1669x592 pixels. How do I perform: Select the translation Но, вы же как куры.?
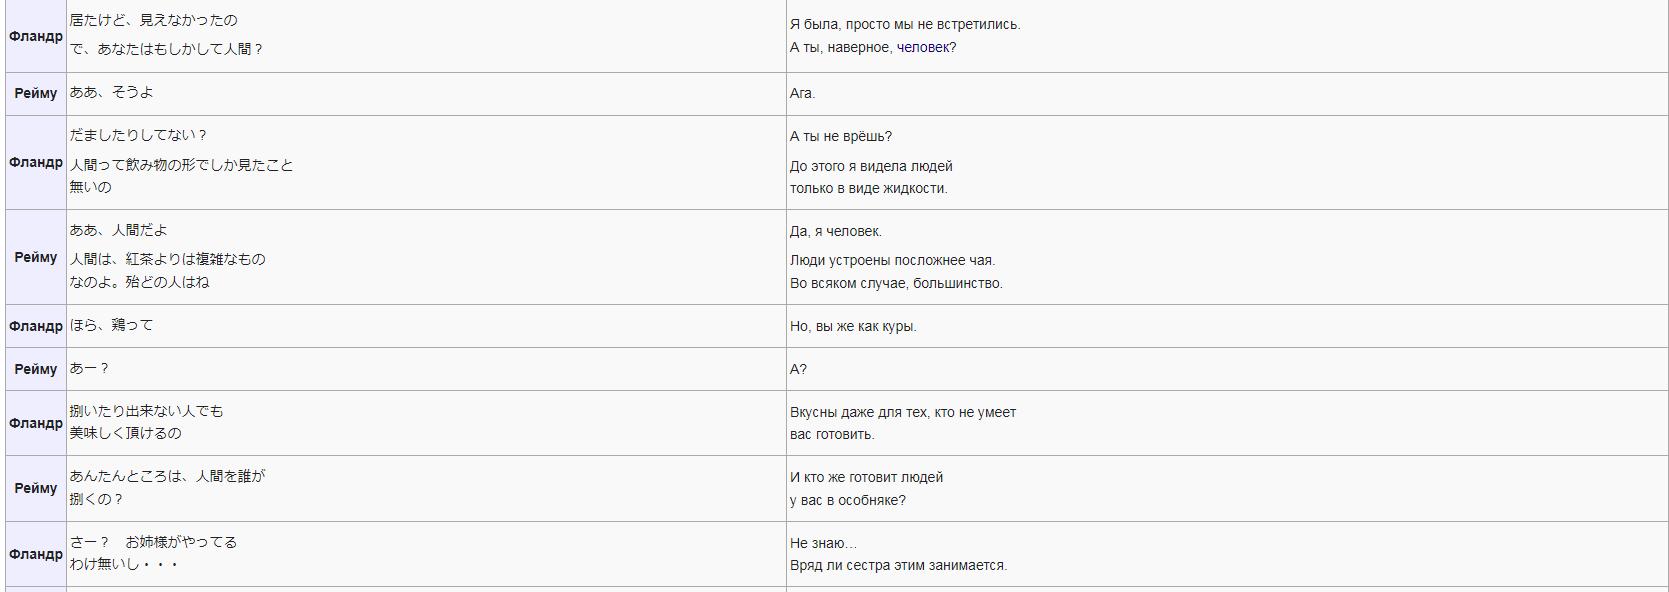coord(853,326)
